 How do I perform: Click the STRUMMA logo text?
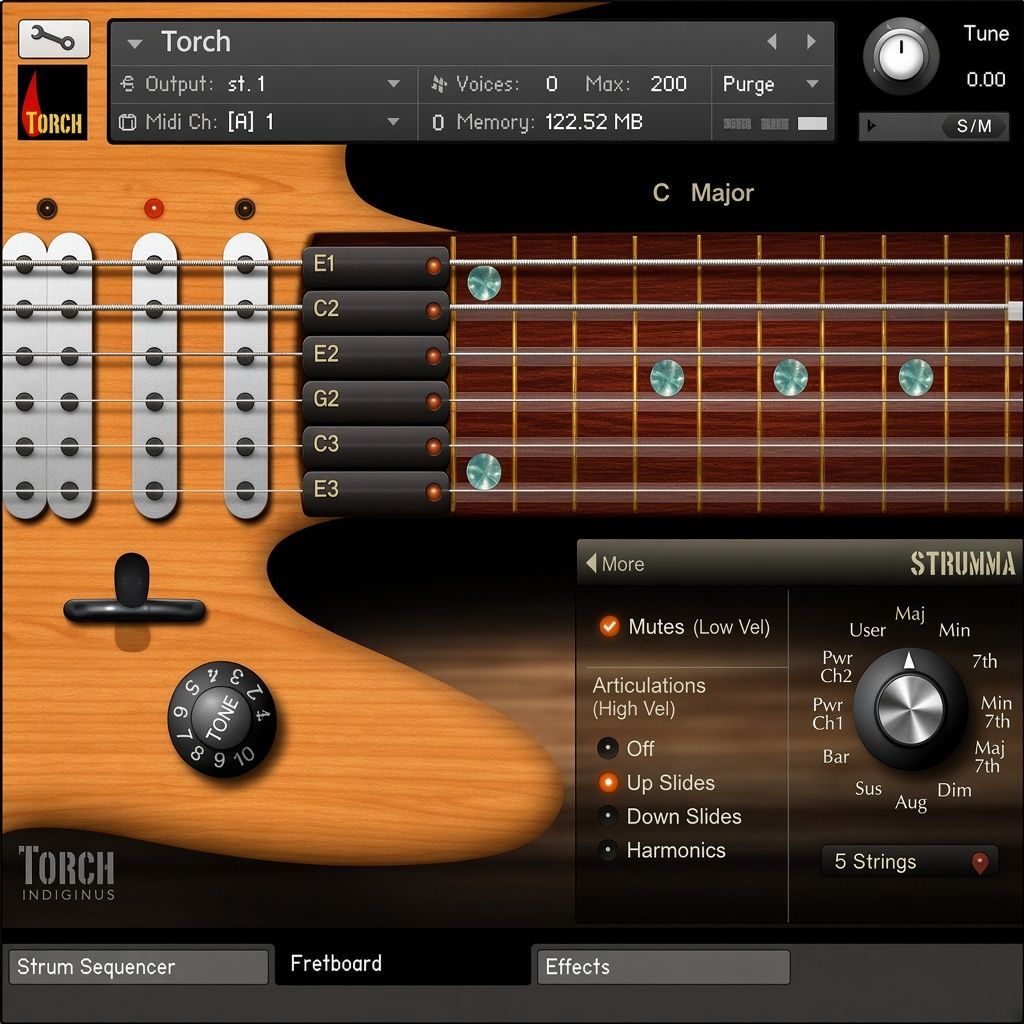coord(963,564)
